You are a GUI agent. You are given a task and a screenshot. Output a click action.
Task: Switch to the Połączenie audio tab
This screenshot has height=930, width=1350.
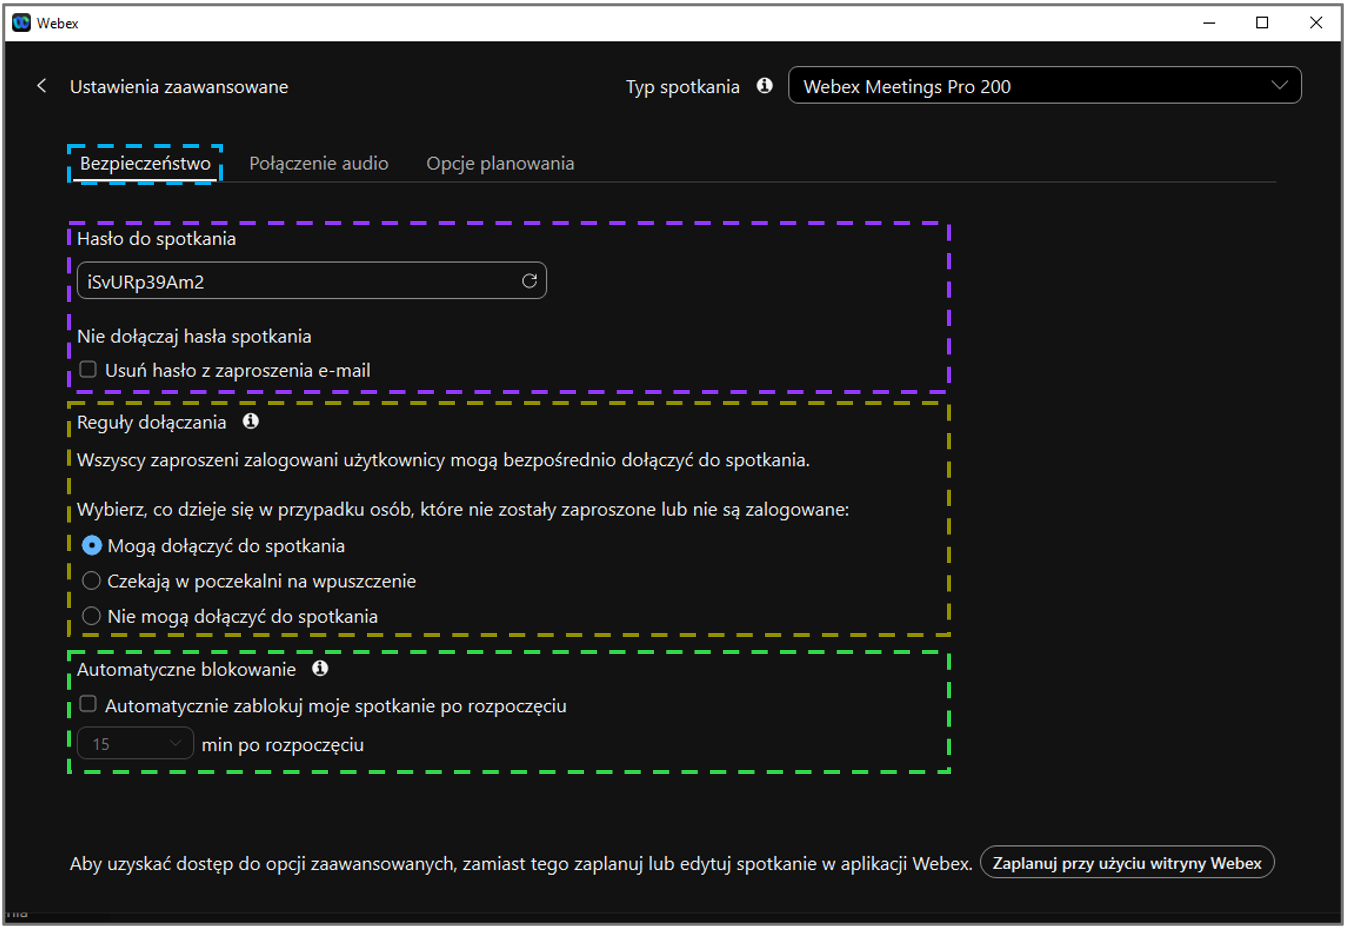(319, 163)
